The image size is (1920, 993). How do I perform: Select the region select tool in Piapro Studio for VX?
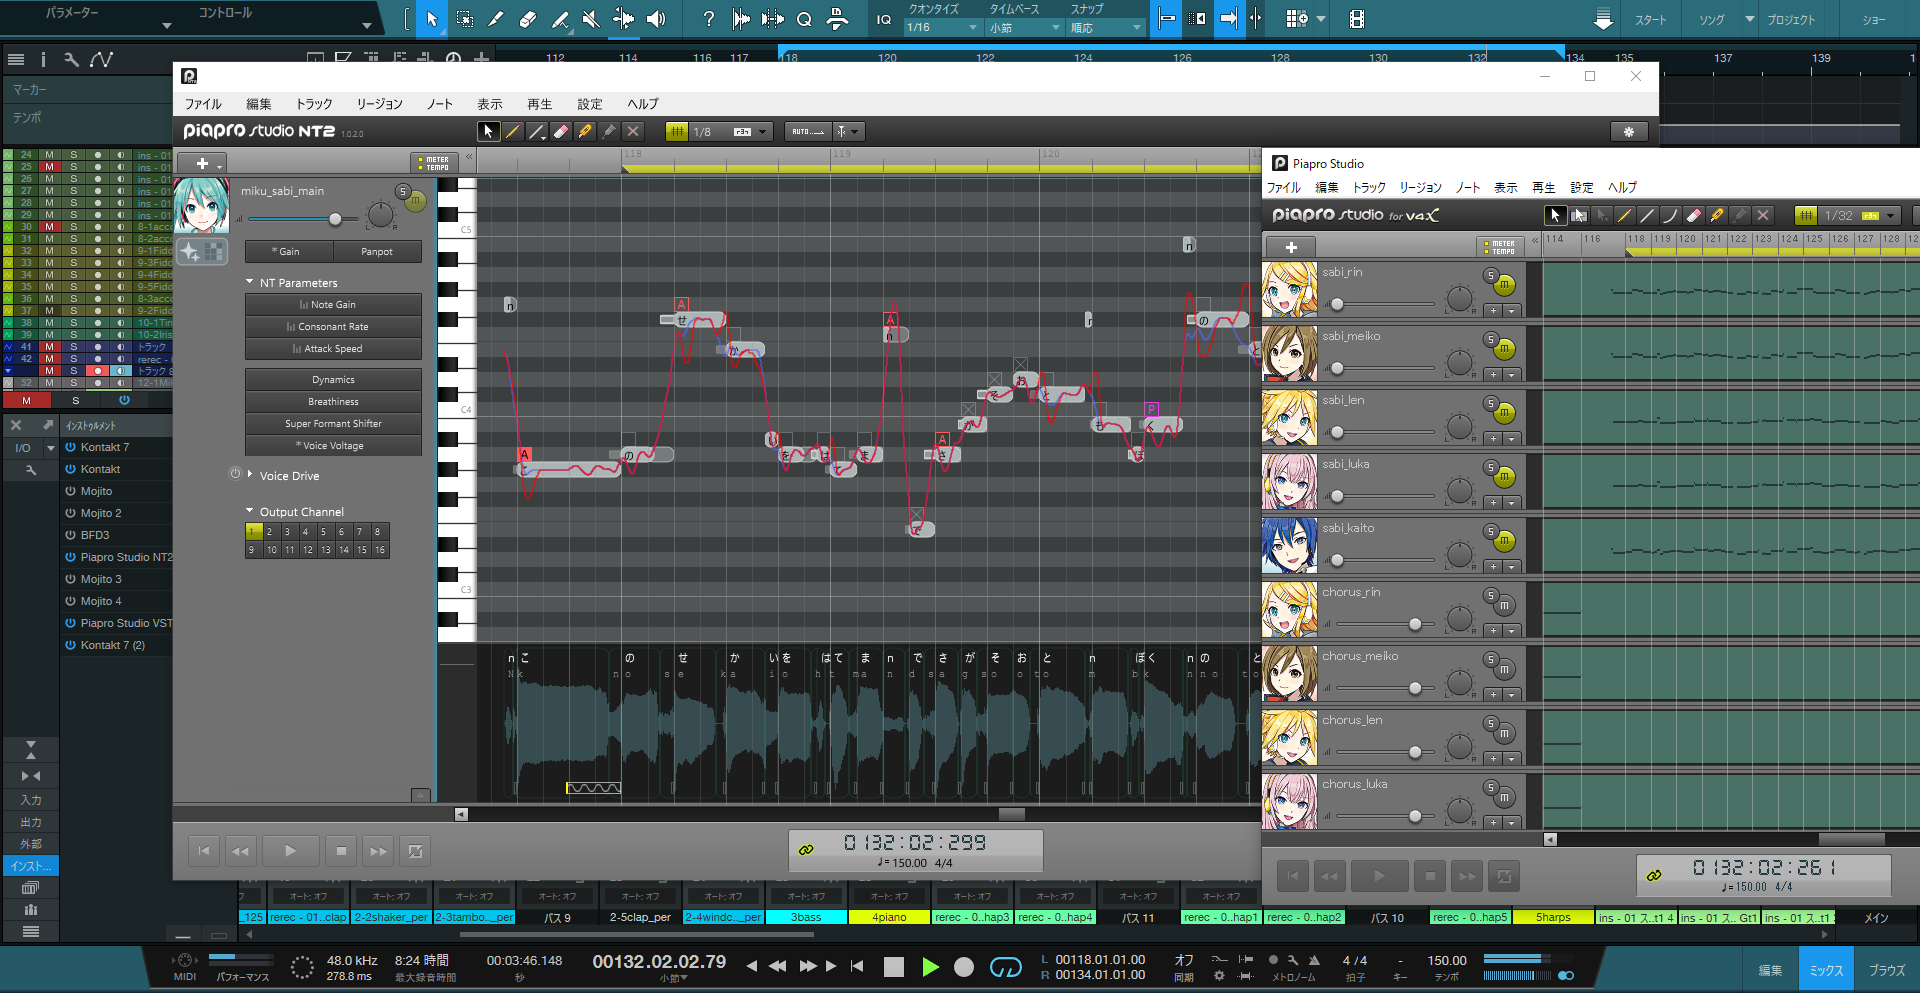pos(1579,215)
